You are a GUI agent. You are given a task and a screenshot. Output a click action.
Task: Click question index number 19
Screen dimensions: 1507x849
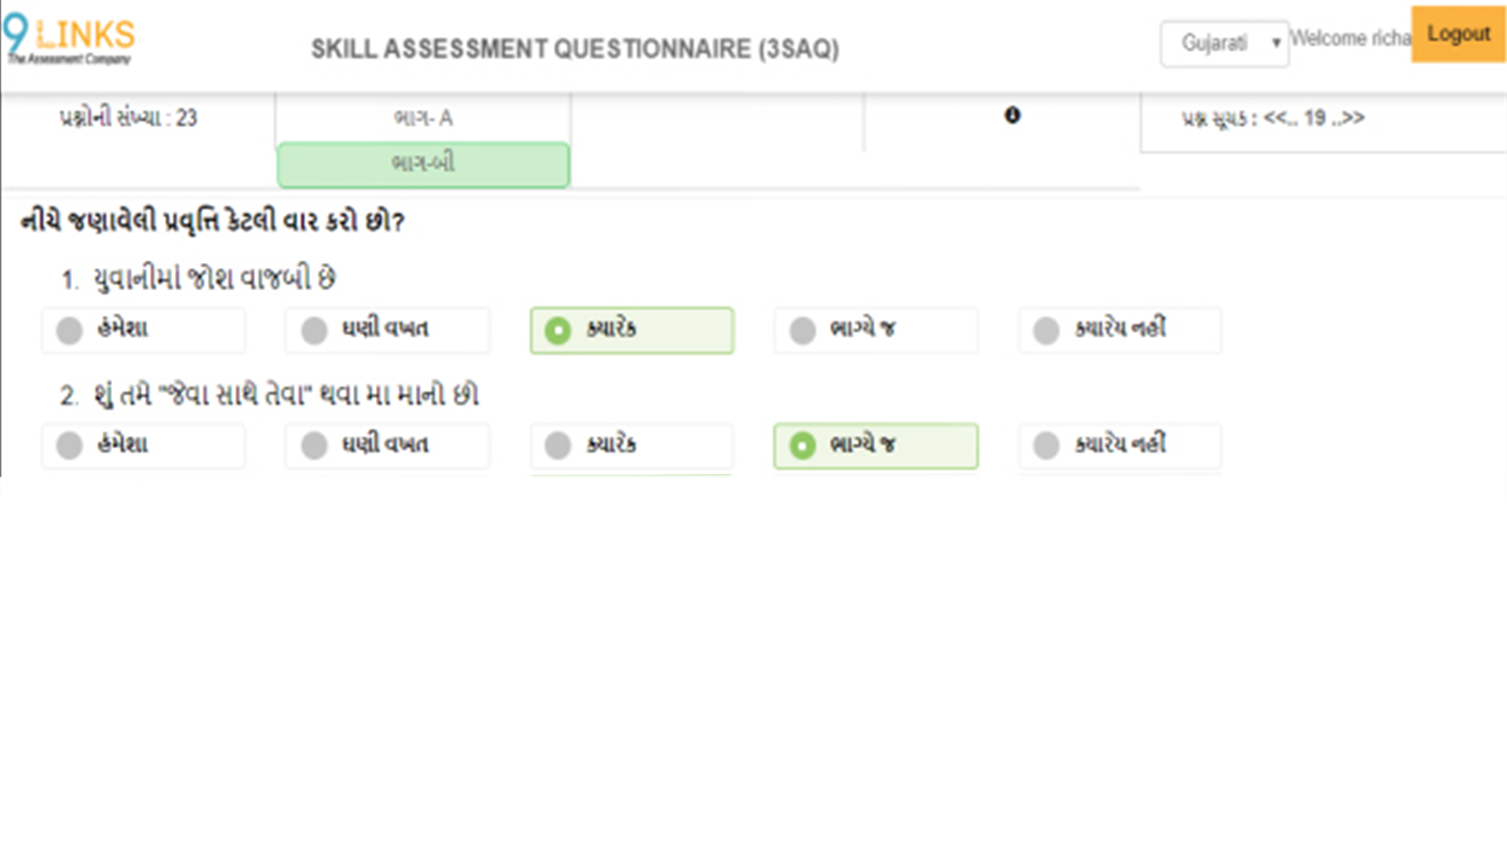tap(1315, 118)
